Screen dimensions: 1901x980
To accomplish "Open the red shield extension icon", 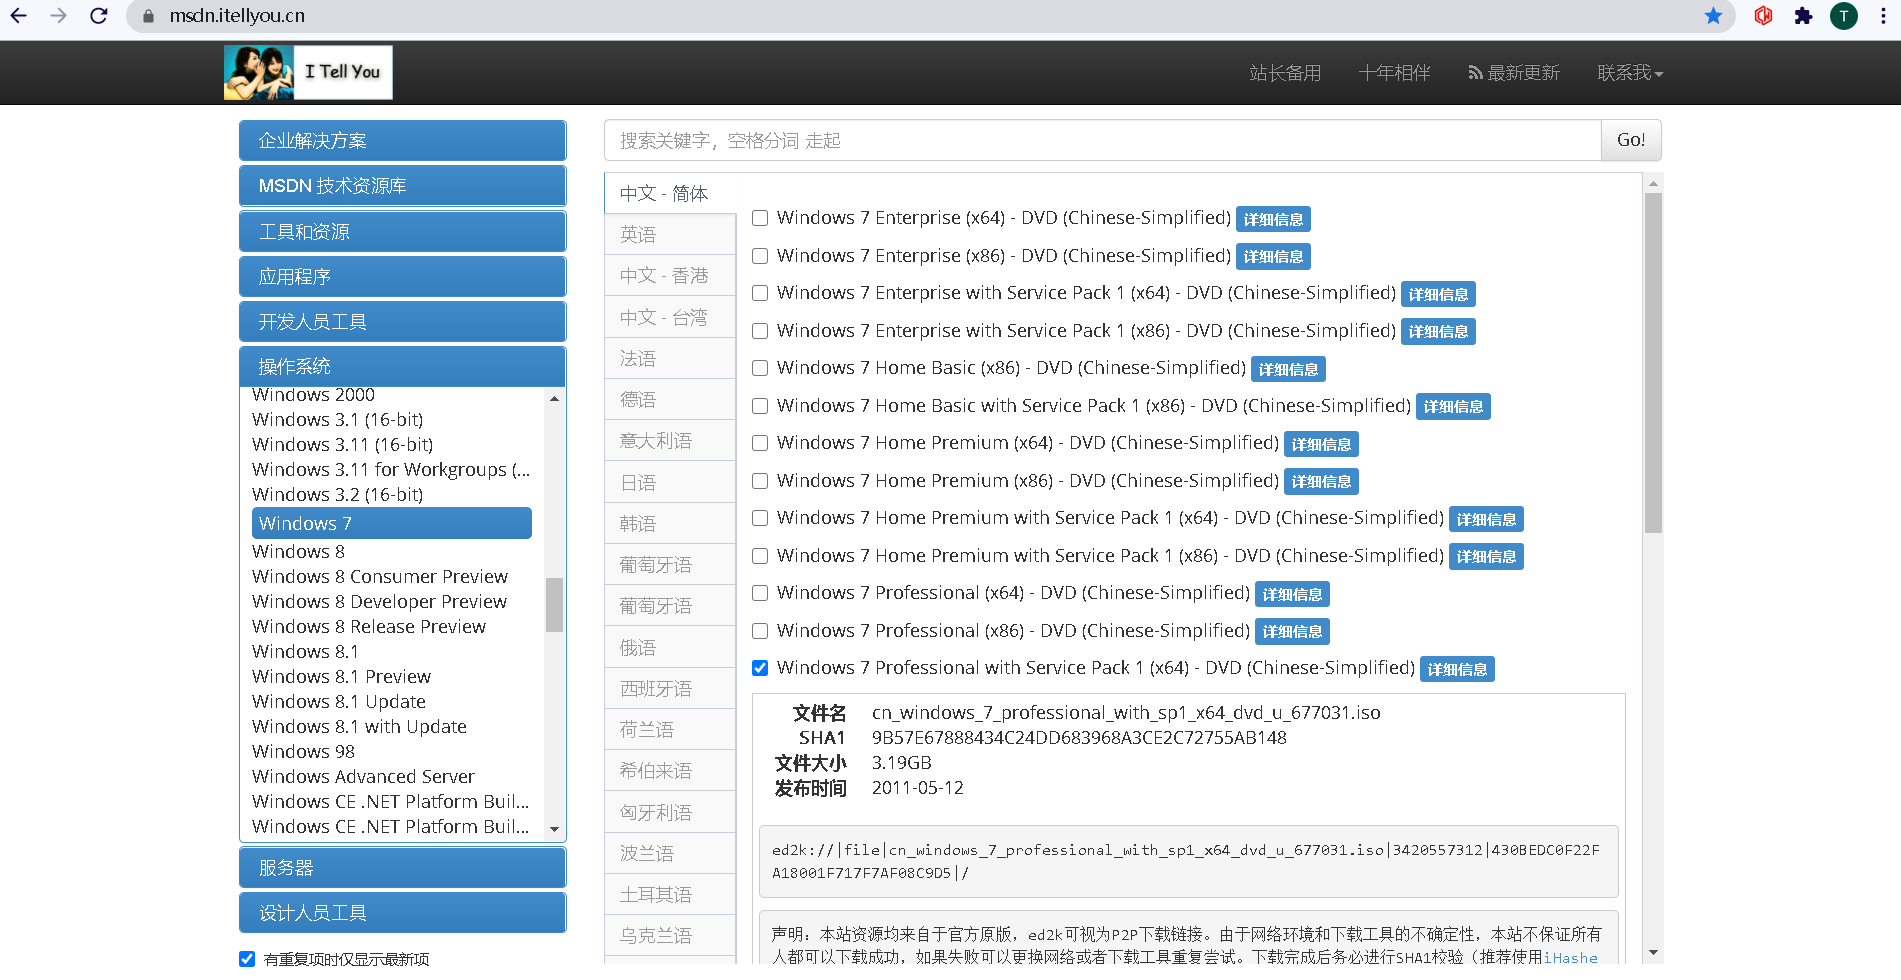I will click(1764, 16).
